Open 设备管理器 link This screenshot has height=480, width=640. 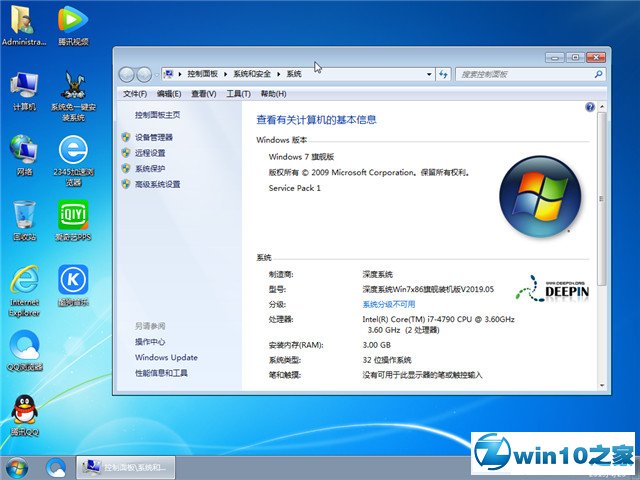(154, 137)
